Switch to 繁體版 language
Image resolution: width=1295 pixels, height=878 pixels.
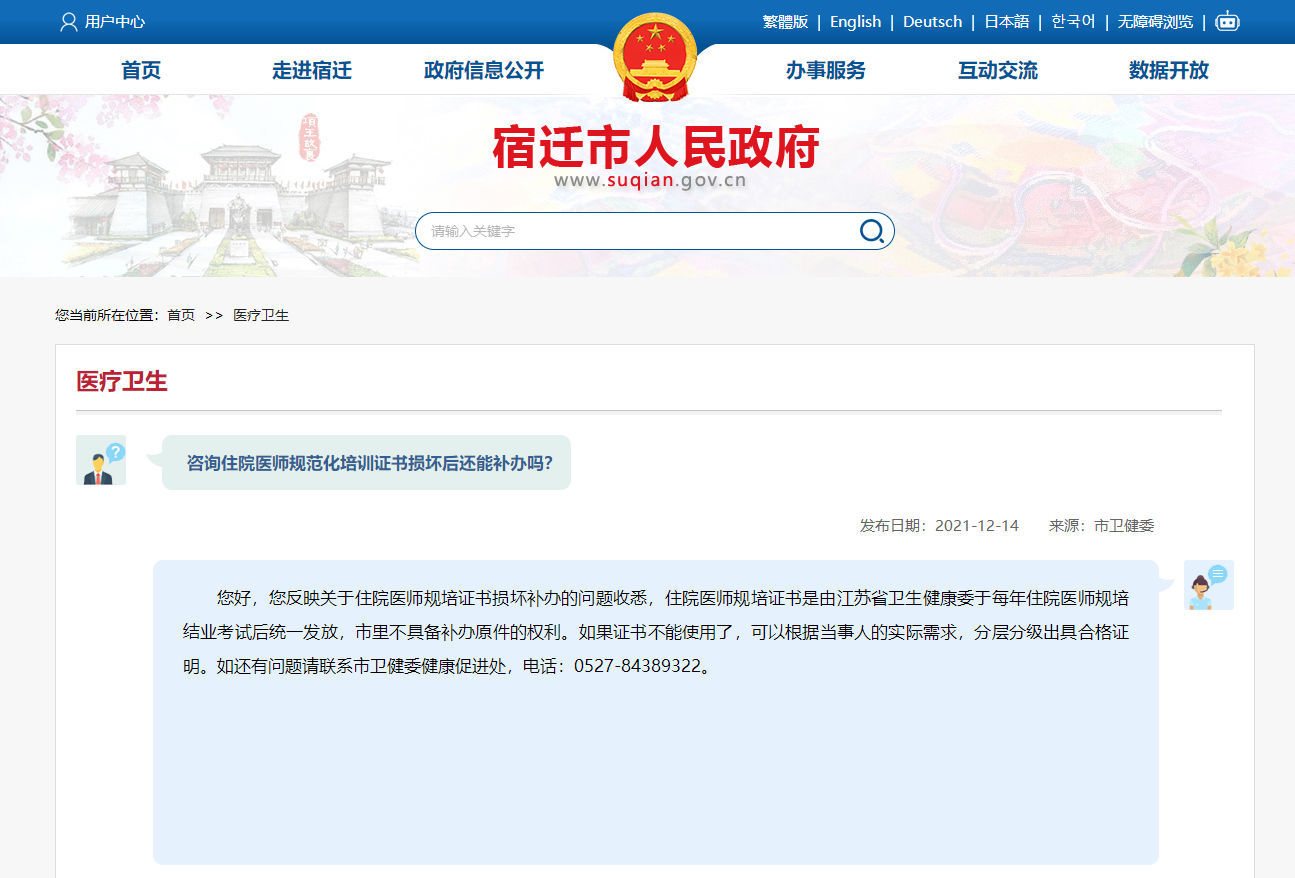[x=785, y=22]
